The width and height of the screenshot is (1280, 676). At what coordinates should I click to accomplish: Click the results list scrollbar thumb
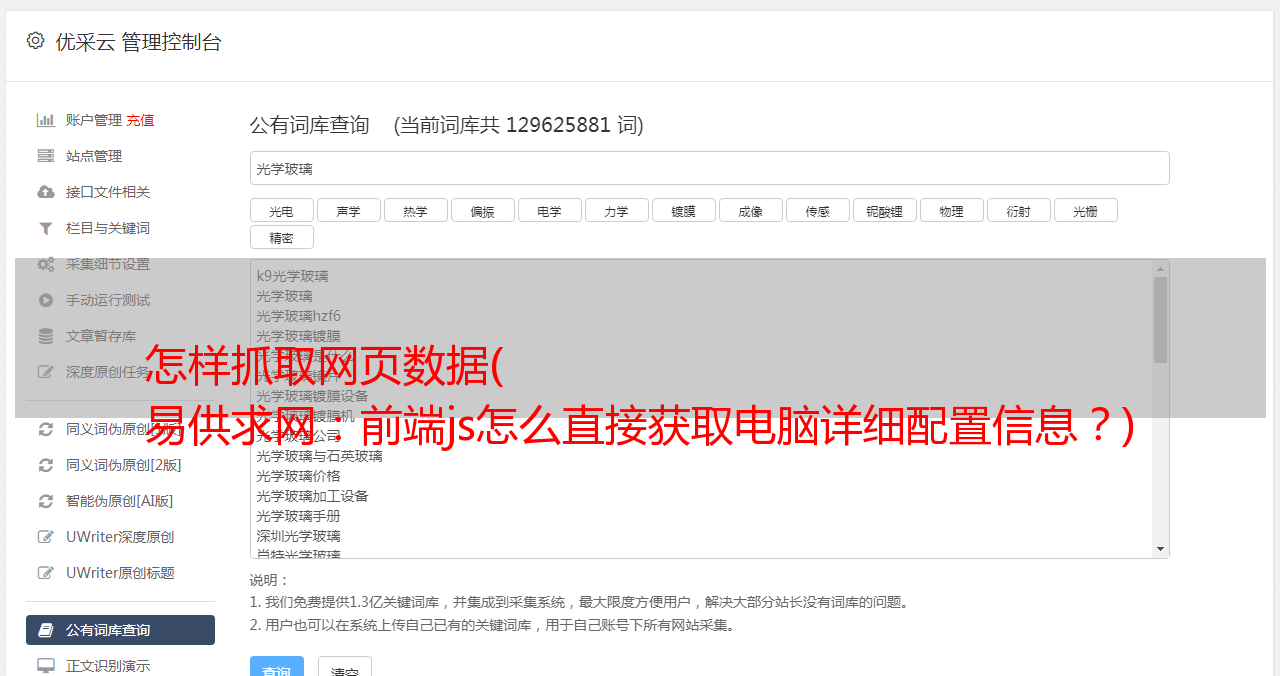pos(1160,320)
